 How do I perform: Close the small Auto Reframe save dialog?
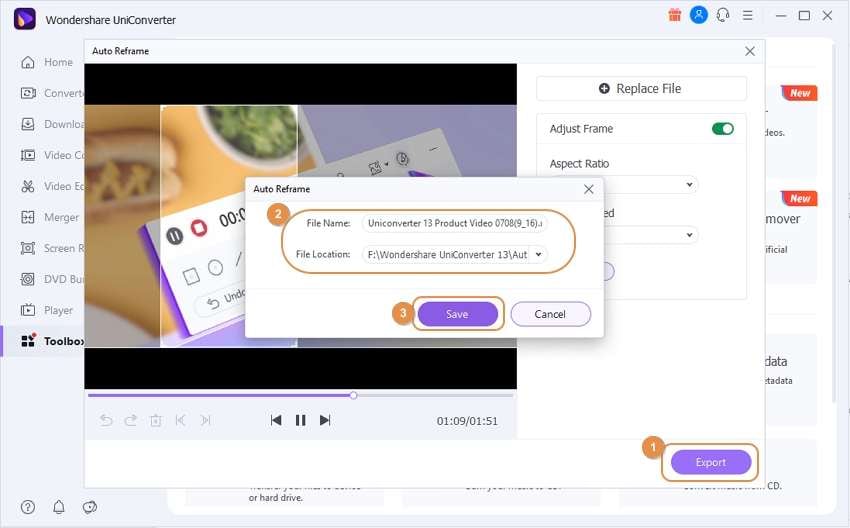coord(589,189)
